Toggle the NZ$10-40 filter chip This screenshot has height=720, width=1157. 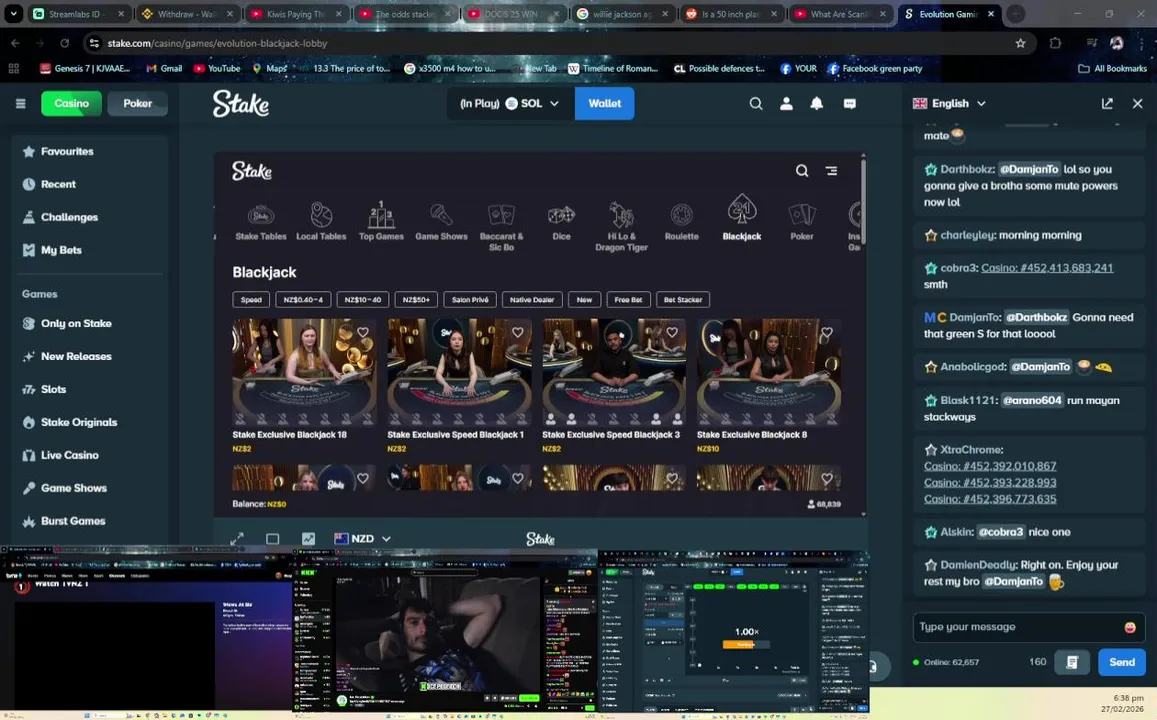[363, 300]
